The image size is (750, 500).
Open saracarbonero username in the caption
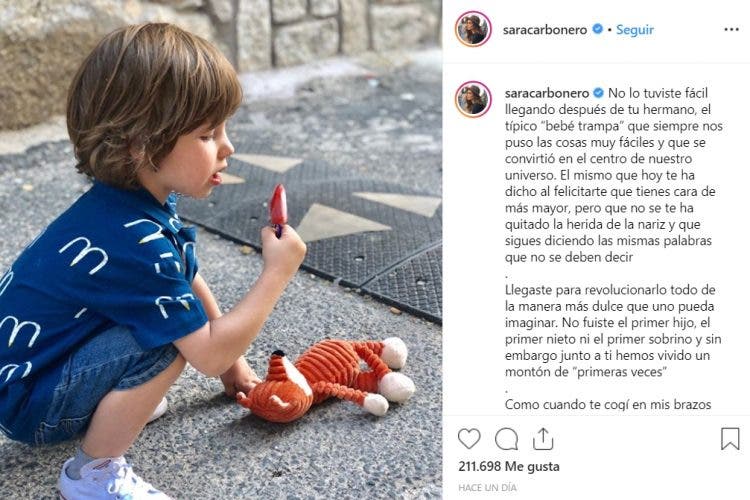coord(547,93)
